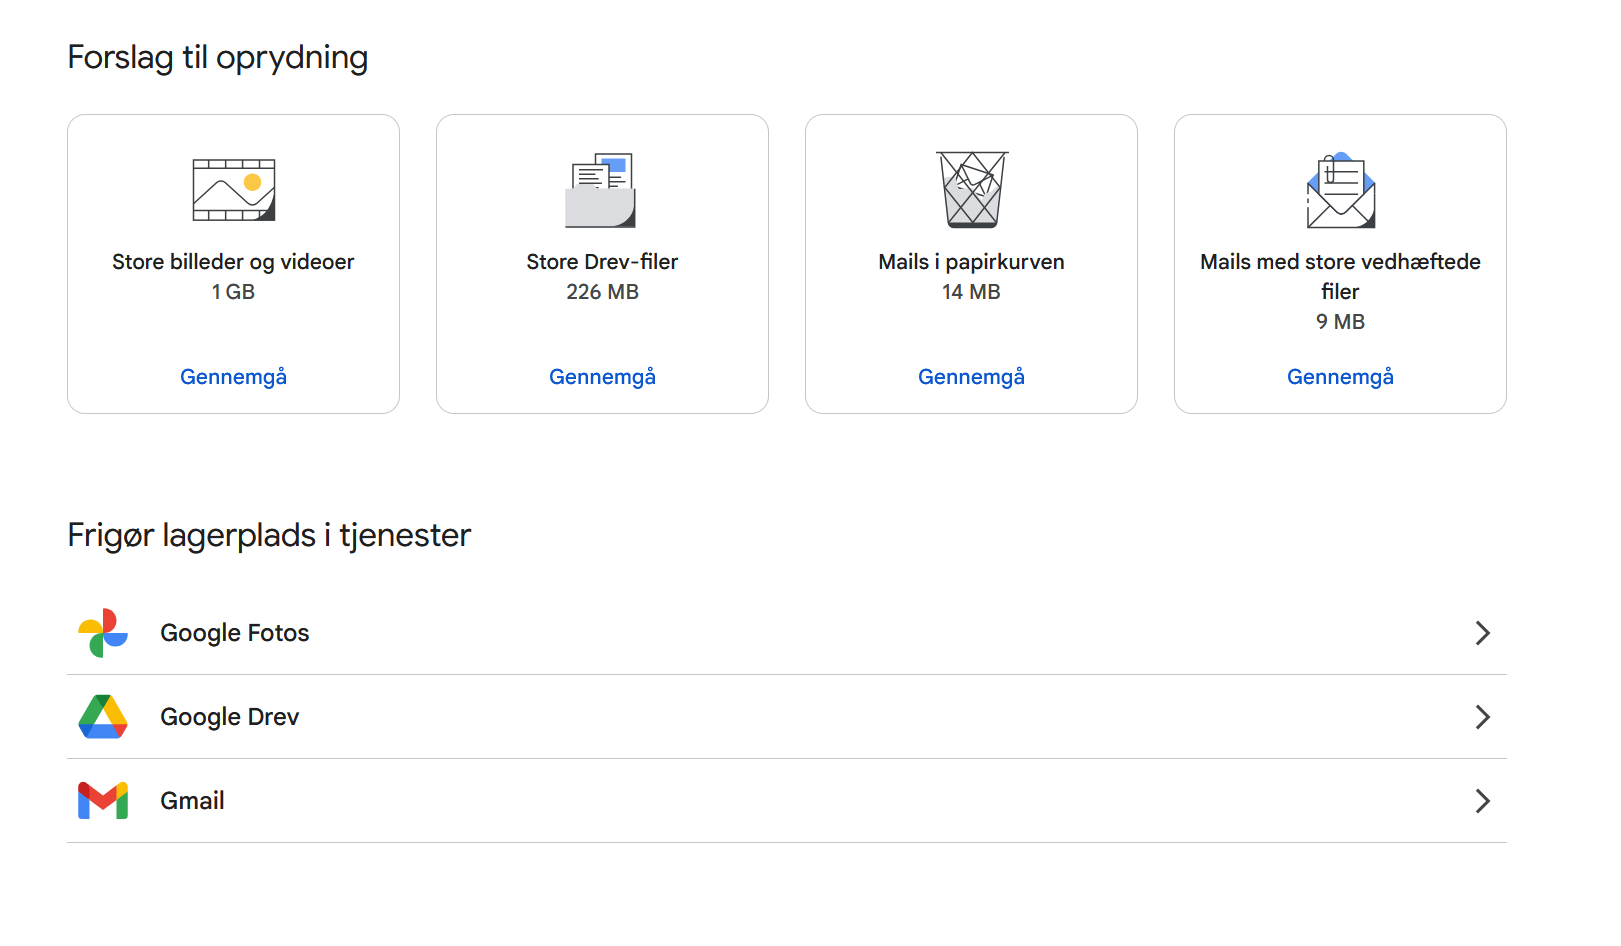Screen dimensions: 1621x946
Task: Click the large photos and videos icon
Action: coord(233,190)
